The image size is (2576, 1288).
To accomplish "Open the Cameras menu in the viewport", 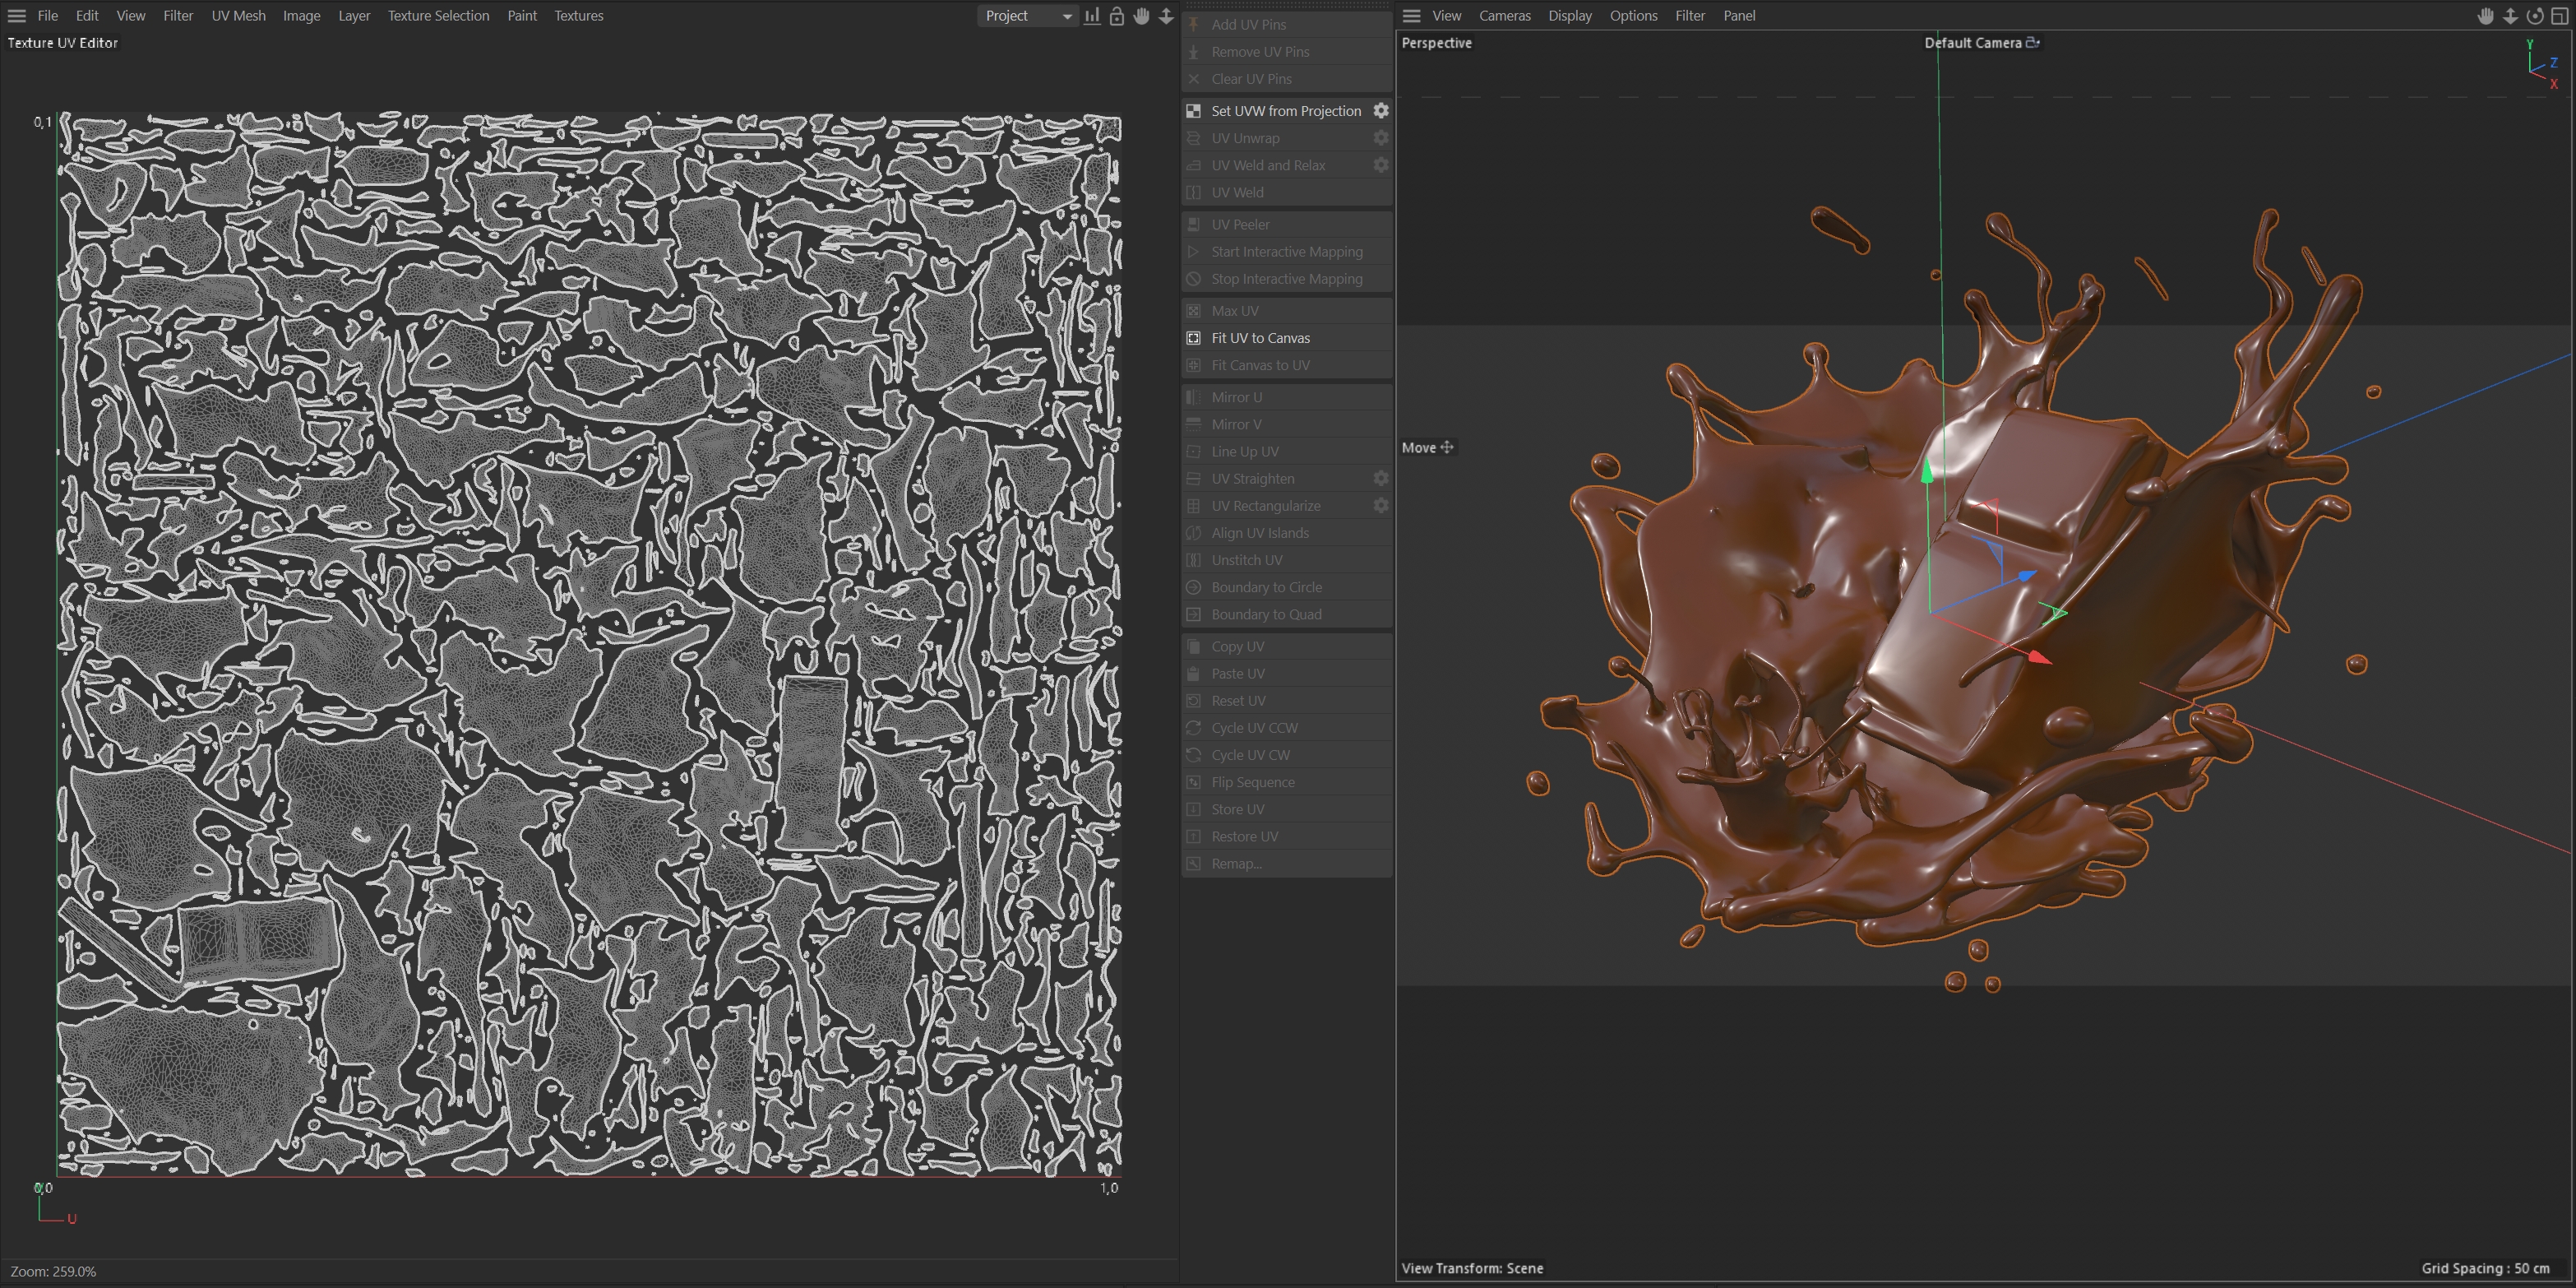I will pos(1504,16).
